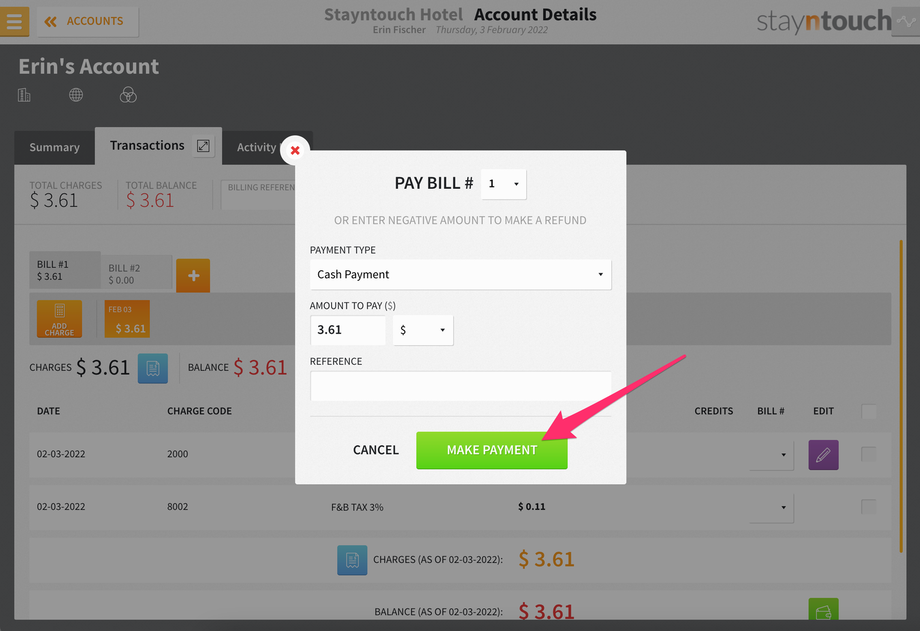The width and height of the screenshot is (920, 631).
Task: Open the Bill # dropdown for the 2000 row
Action: click(772, 455)
